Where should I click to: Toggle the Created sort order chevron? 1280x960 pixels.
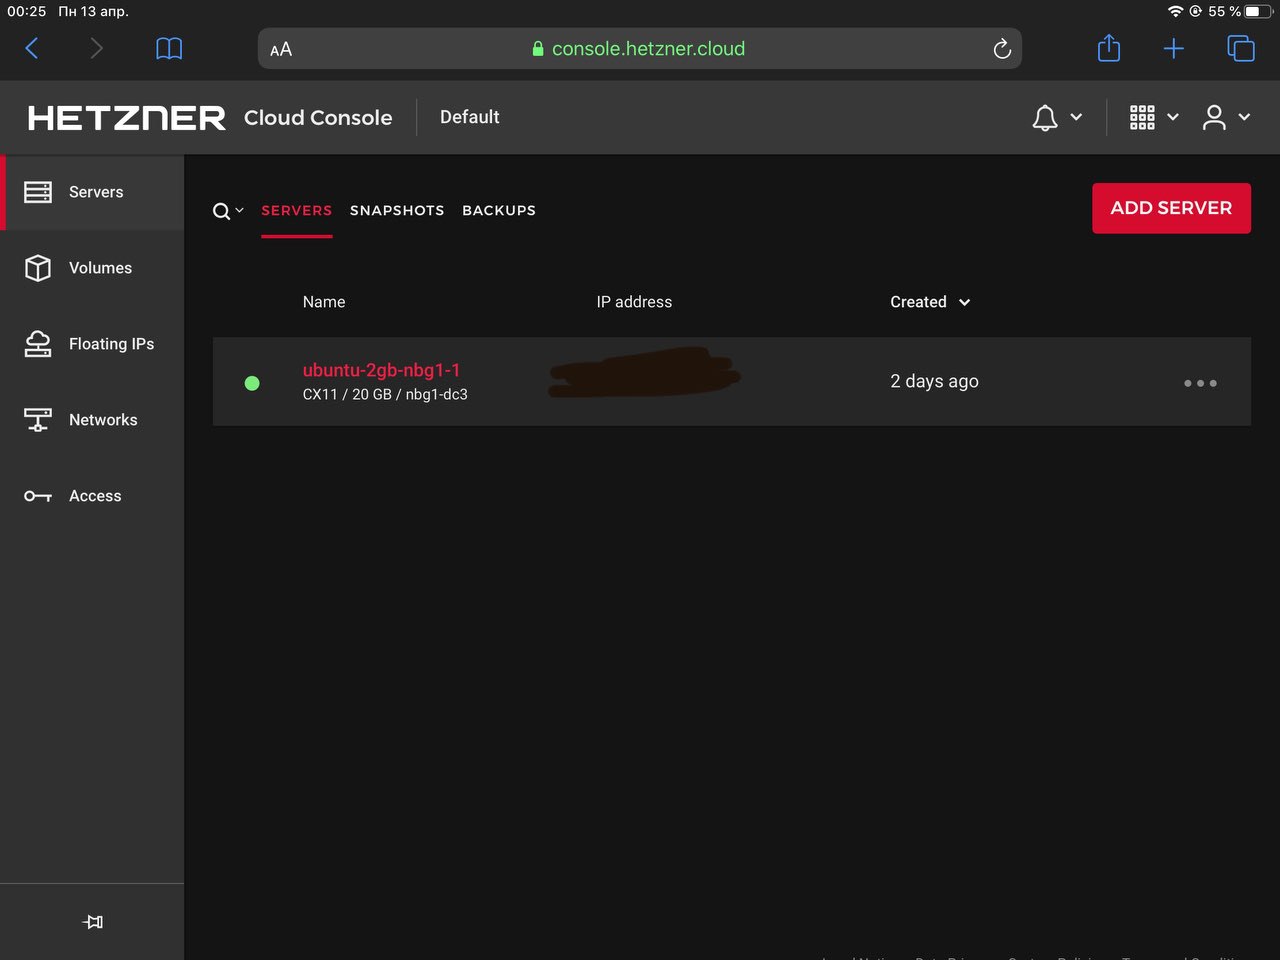[964, 302]
